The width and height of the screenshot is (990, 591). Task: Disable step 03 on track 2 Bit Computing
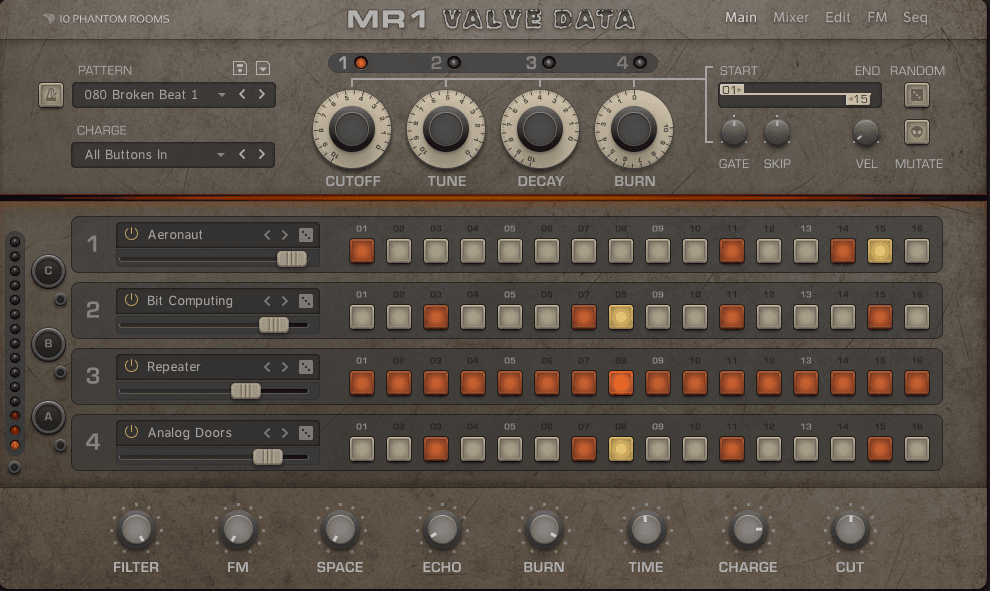[436, 317]
